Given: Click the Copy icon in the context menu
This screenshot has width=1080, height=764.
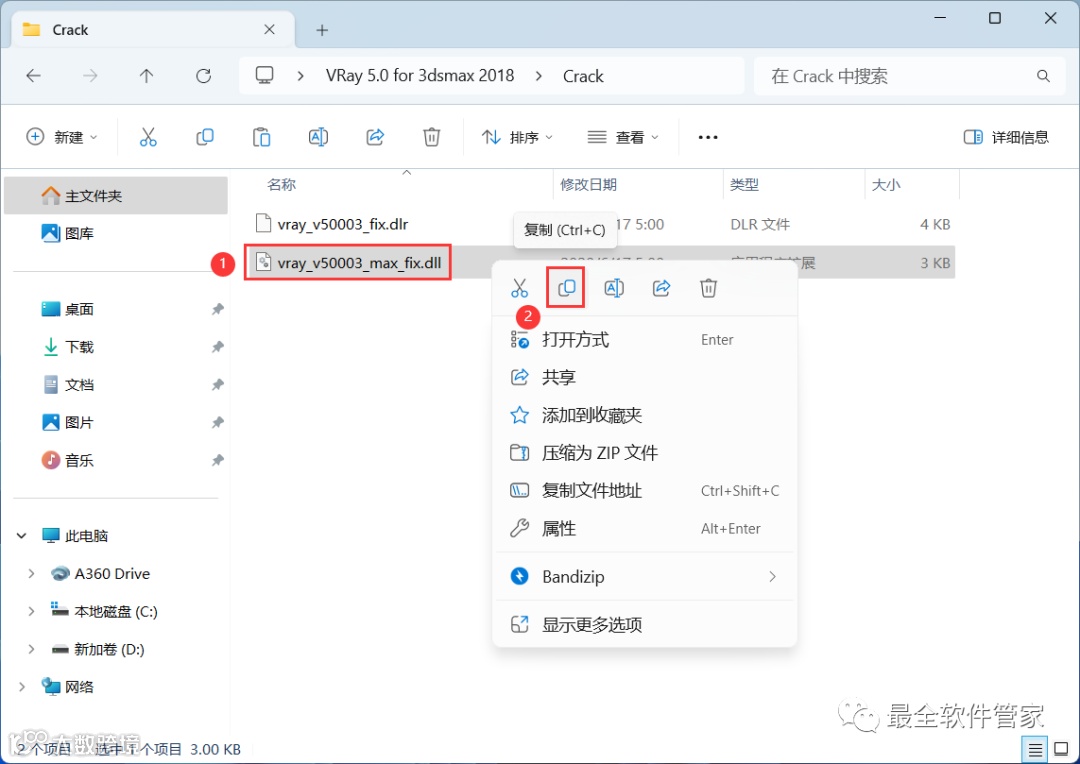Looking at the screenshot, I should tap(566, 288).
